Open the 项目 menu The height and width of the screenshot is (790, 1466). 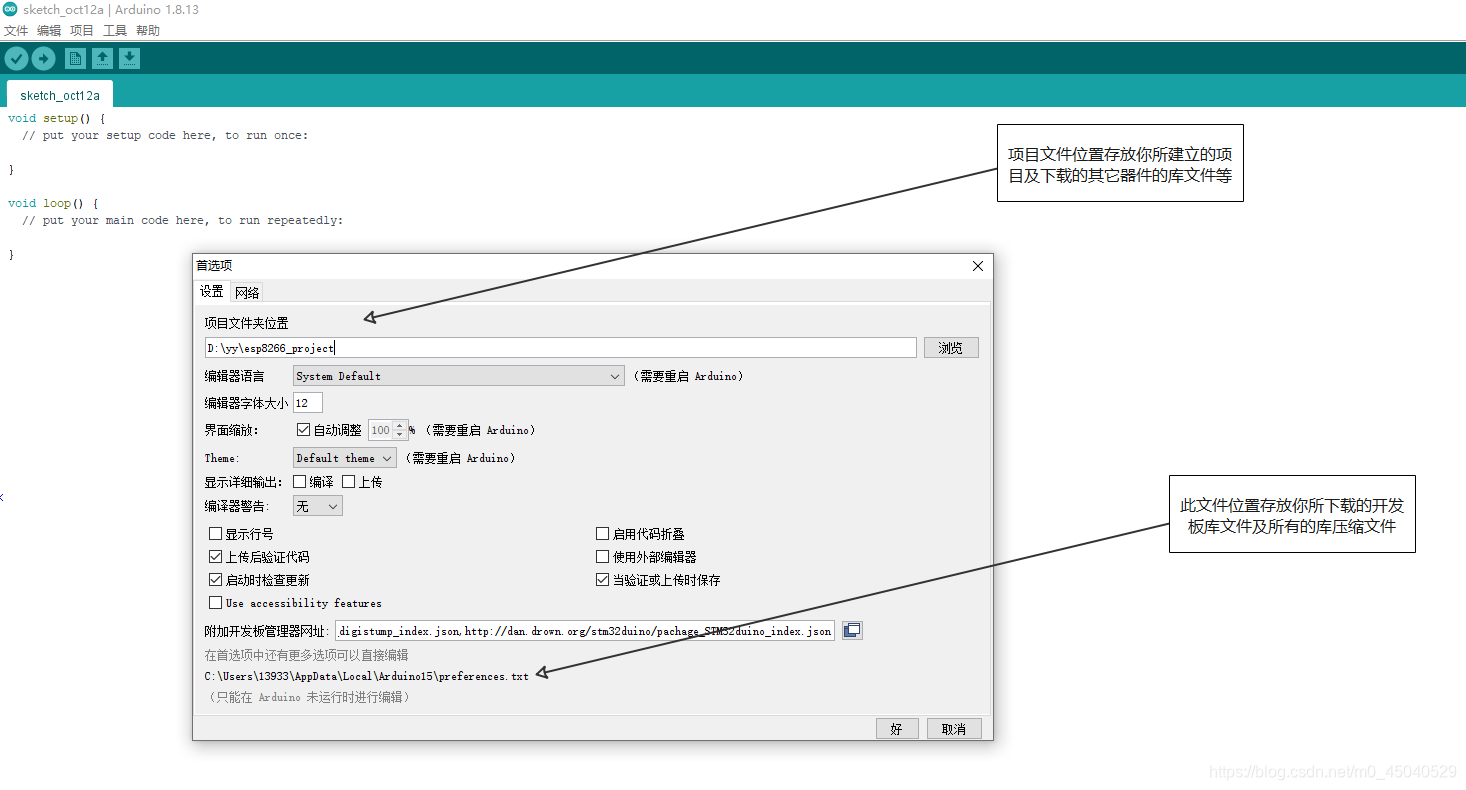(82, 31)
